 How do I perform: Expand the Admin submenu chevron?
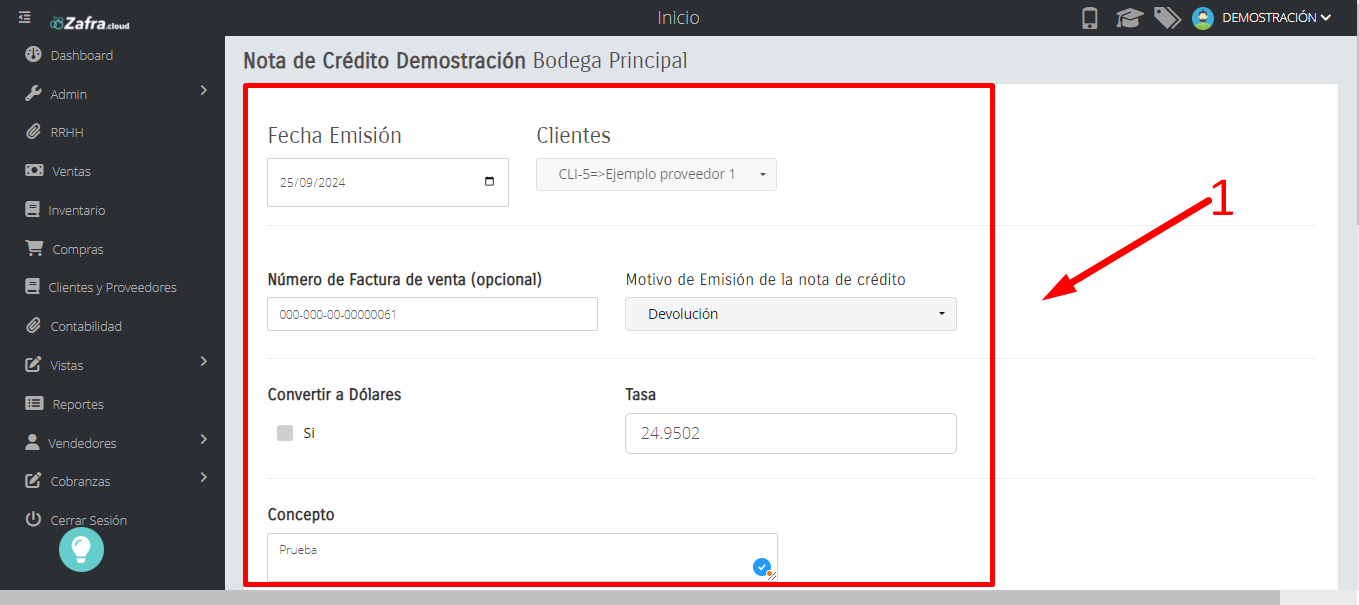203,90
